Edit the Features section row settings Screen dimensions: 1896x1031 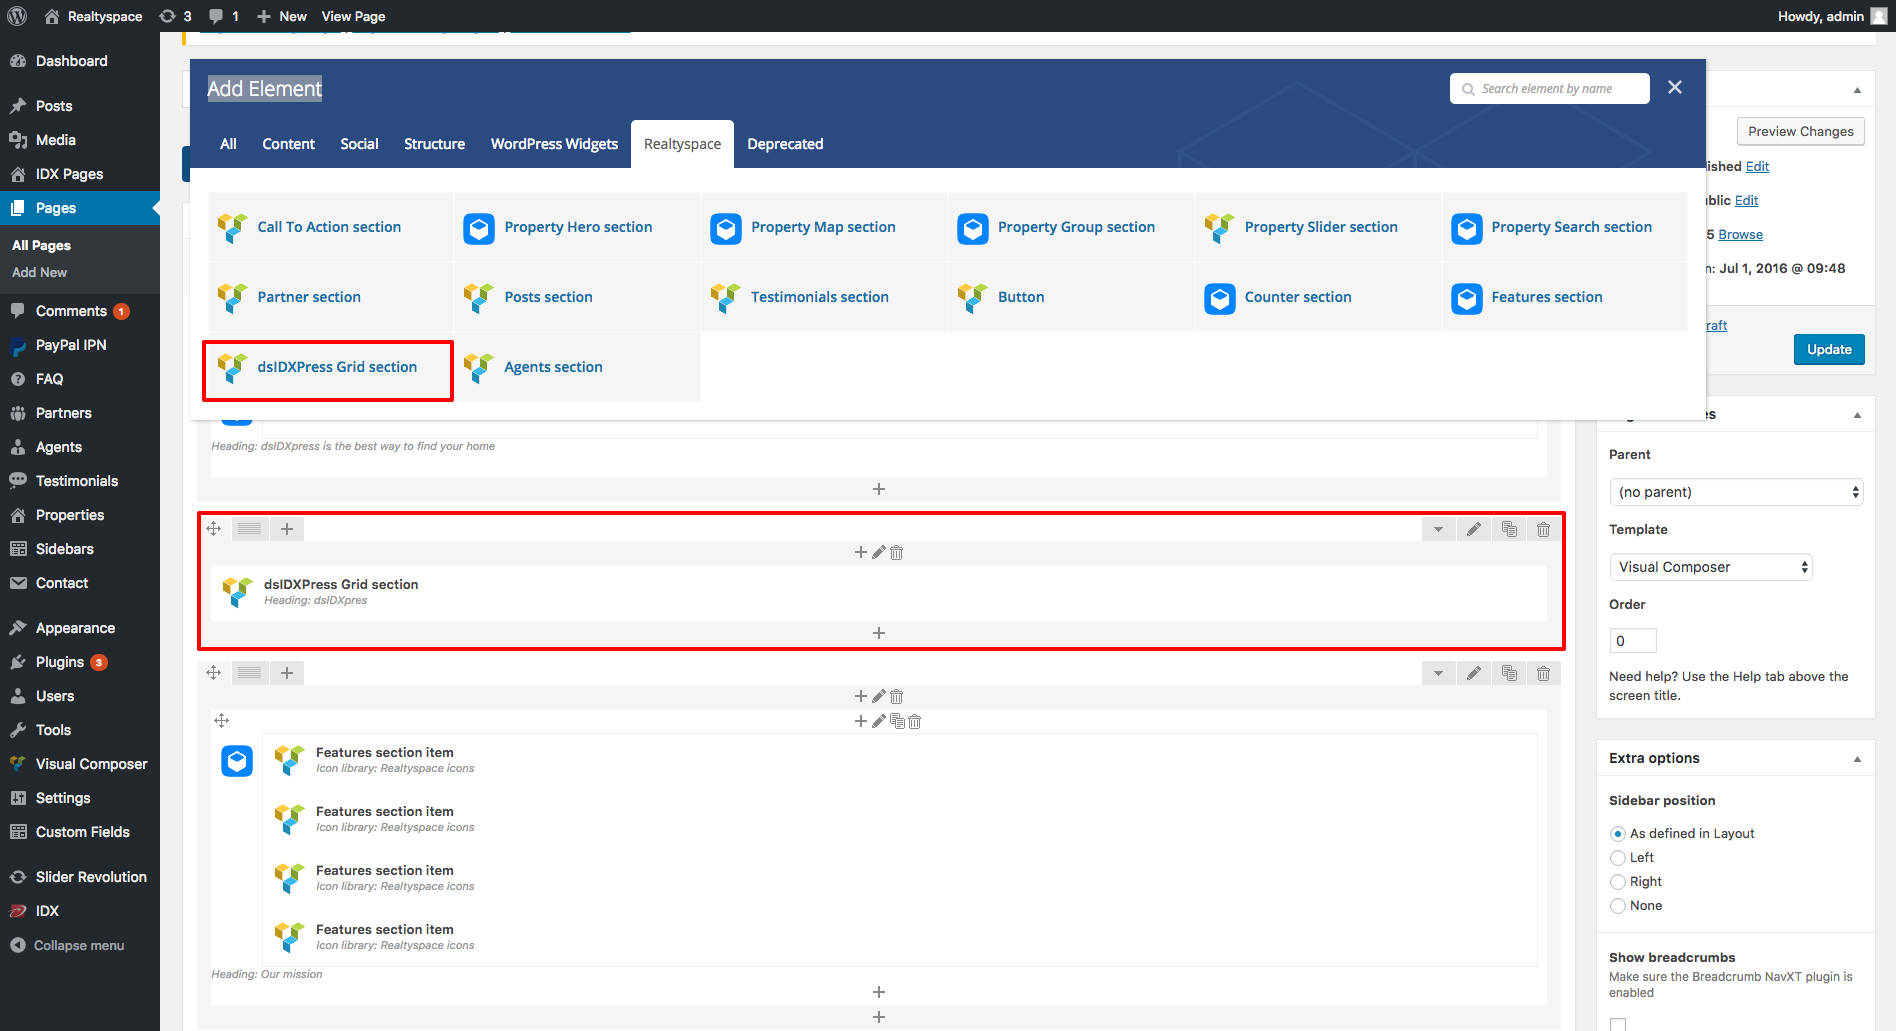coord(1474,673)
